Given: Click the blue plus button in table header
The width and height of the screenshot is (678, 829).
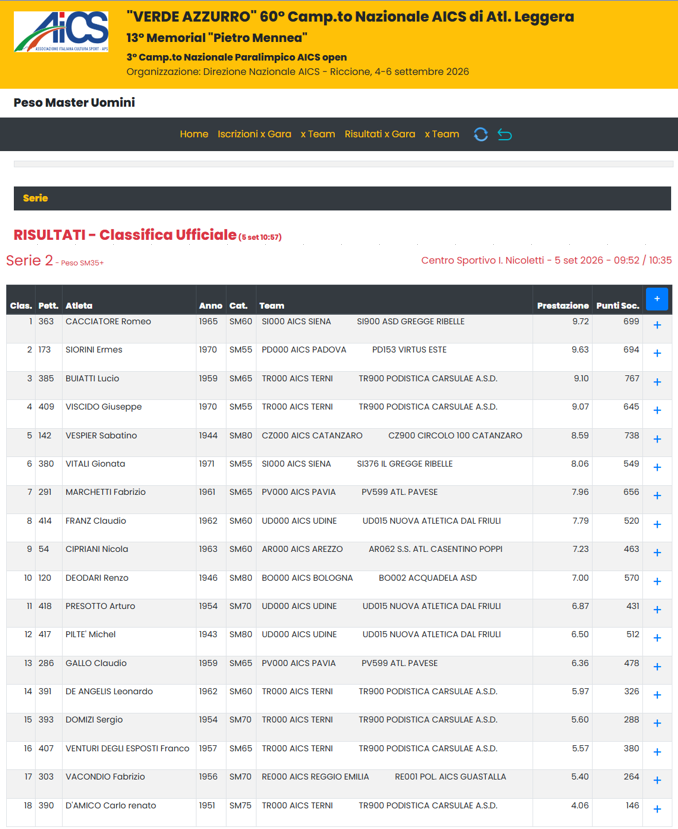Looking at the screenshot, I should 657,299.
